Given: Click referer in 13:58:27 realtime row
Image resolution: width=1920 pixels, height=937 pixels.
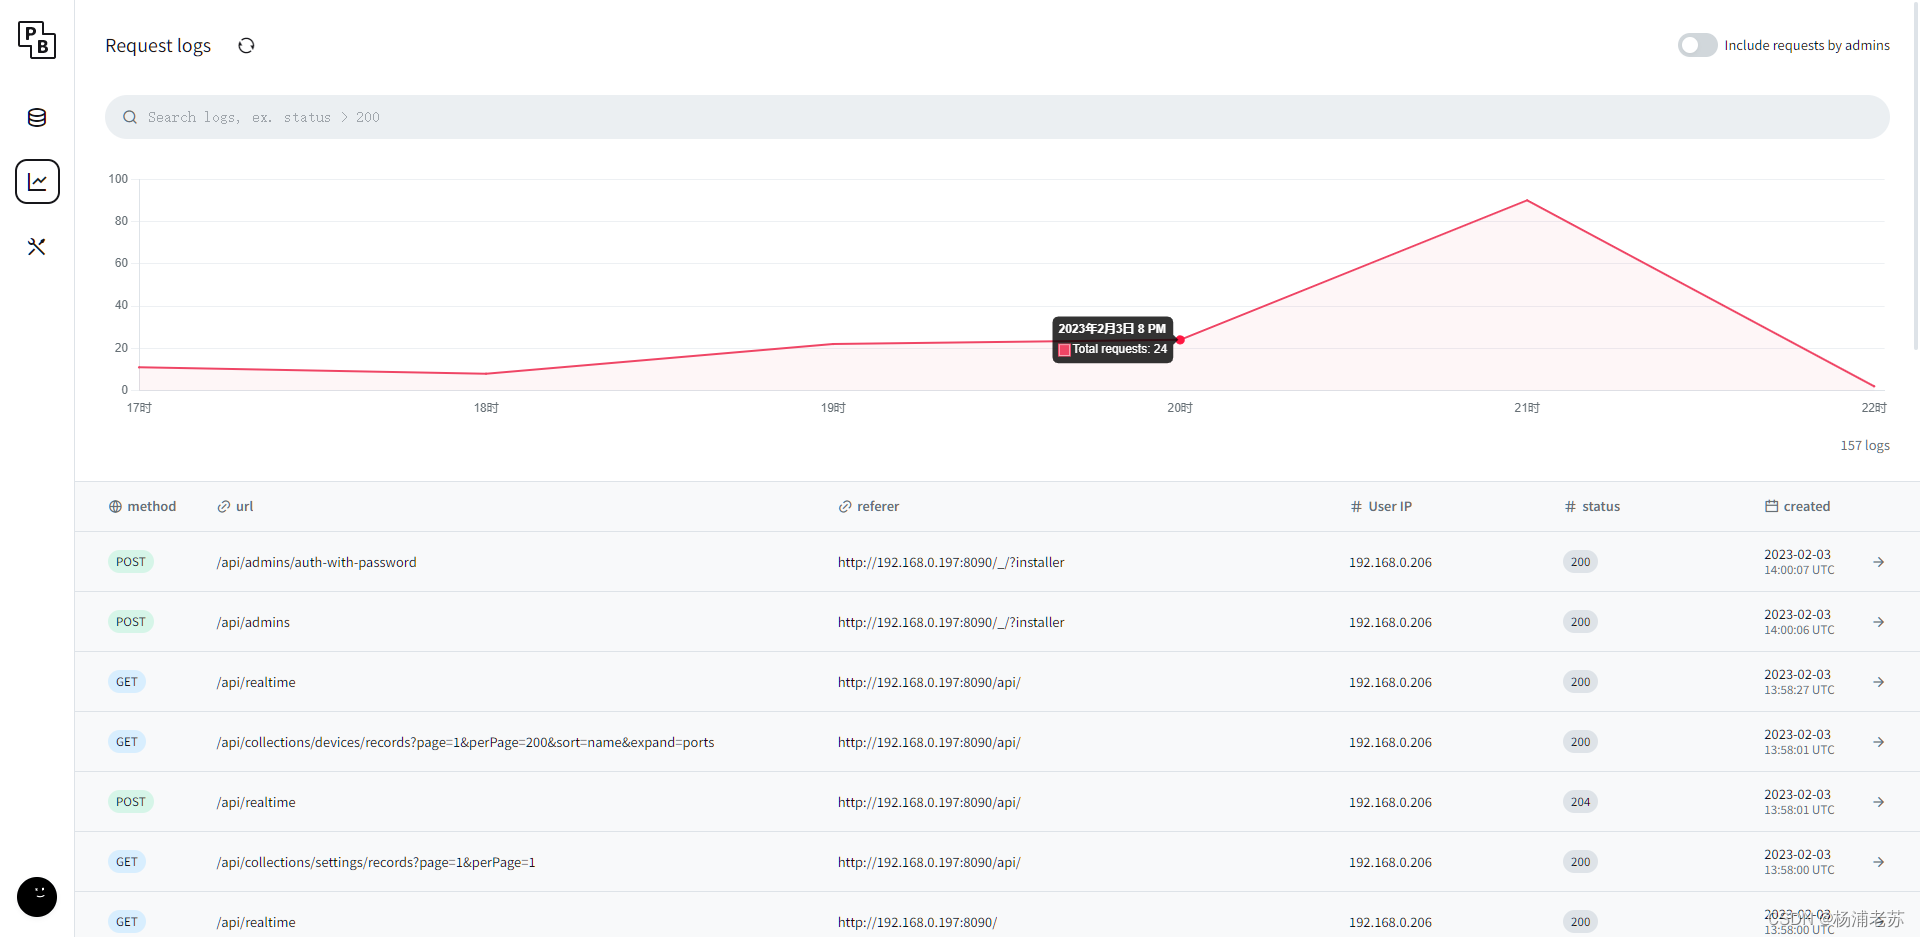Looking at the screenshot, I should [929, 682].
